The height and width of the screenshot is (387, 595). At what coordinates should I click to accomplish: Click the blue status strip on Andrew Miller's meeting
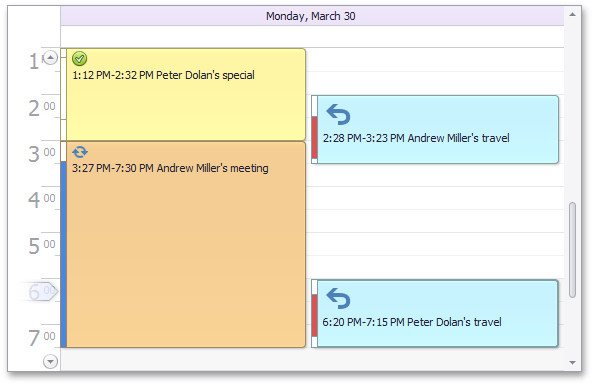coord(64,254)
